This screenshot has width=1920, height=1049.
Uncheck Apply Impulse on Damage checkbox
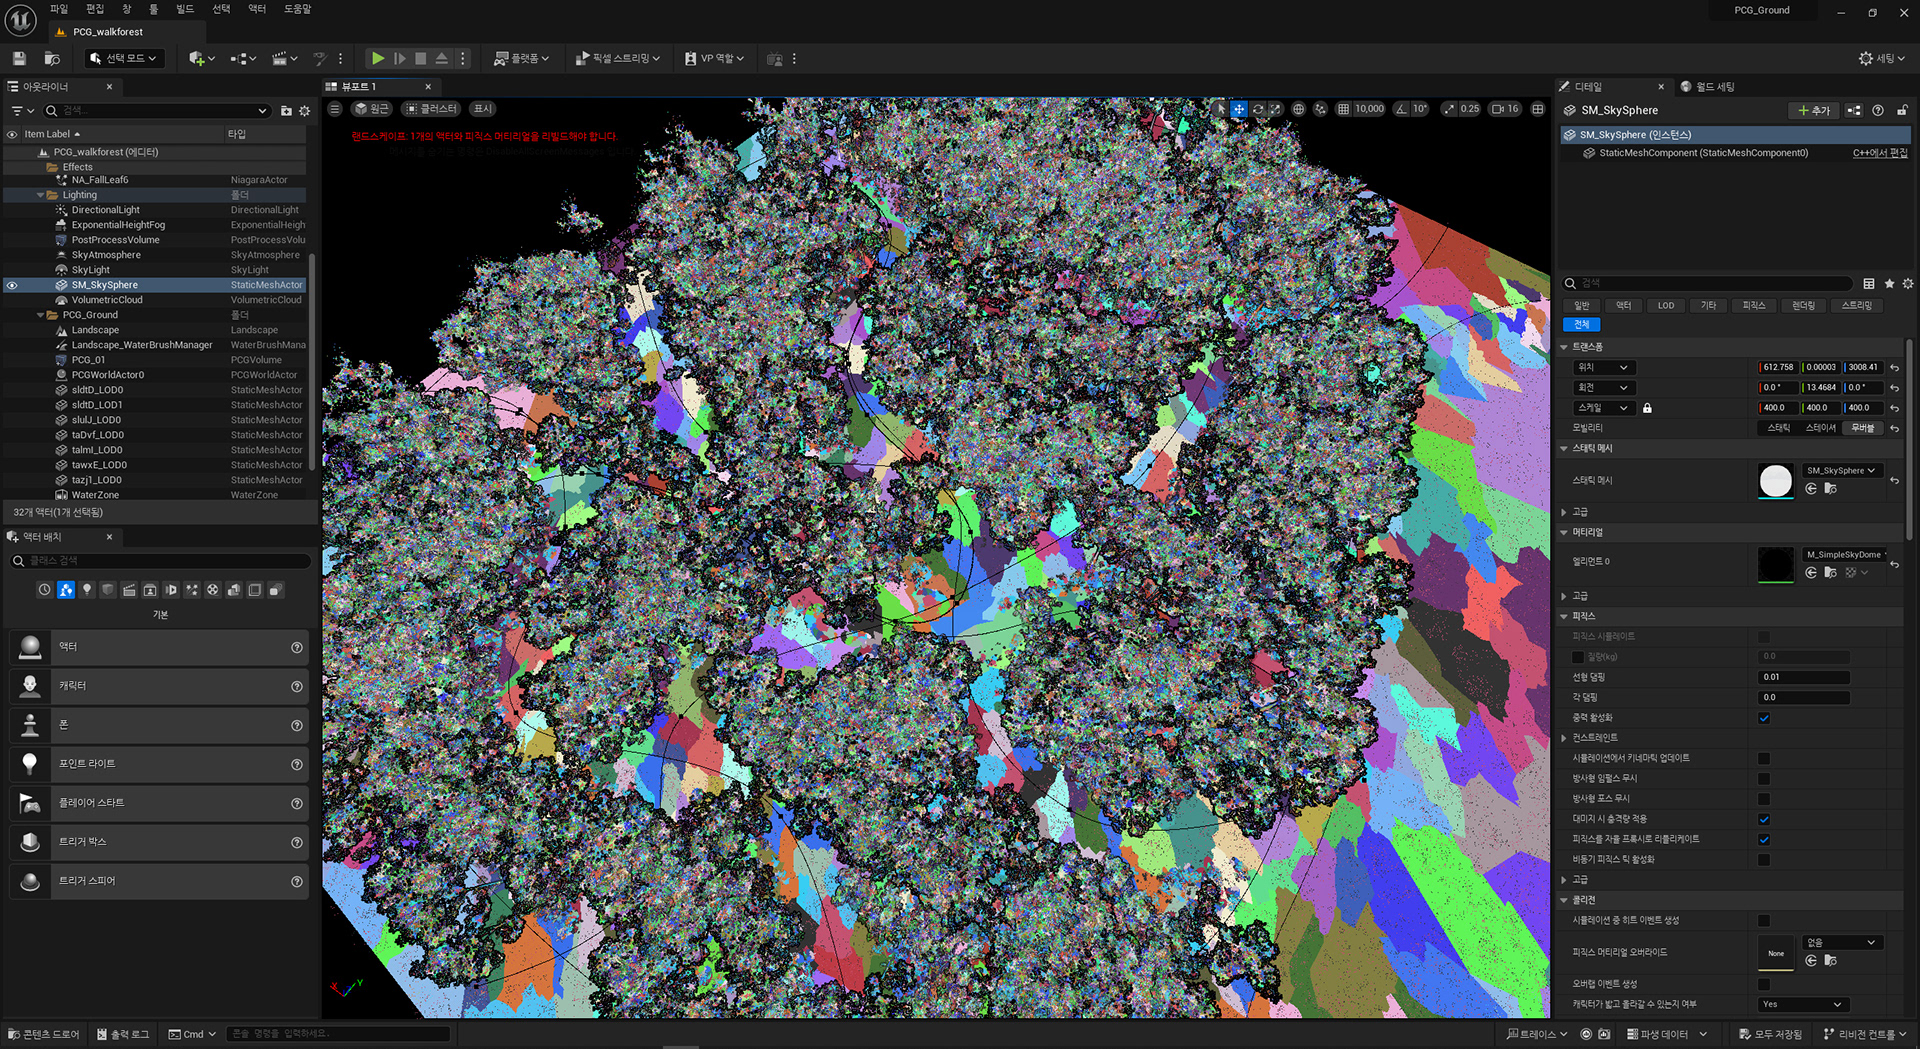pos(1764,819)
